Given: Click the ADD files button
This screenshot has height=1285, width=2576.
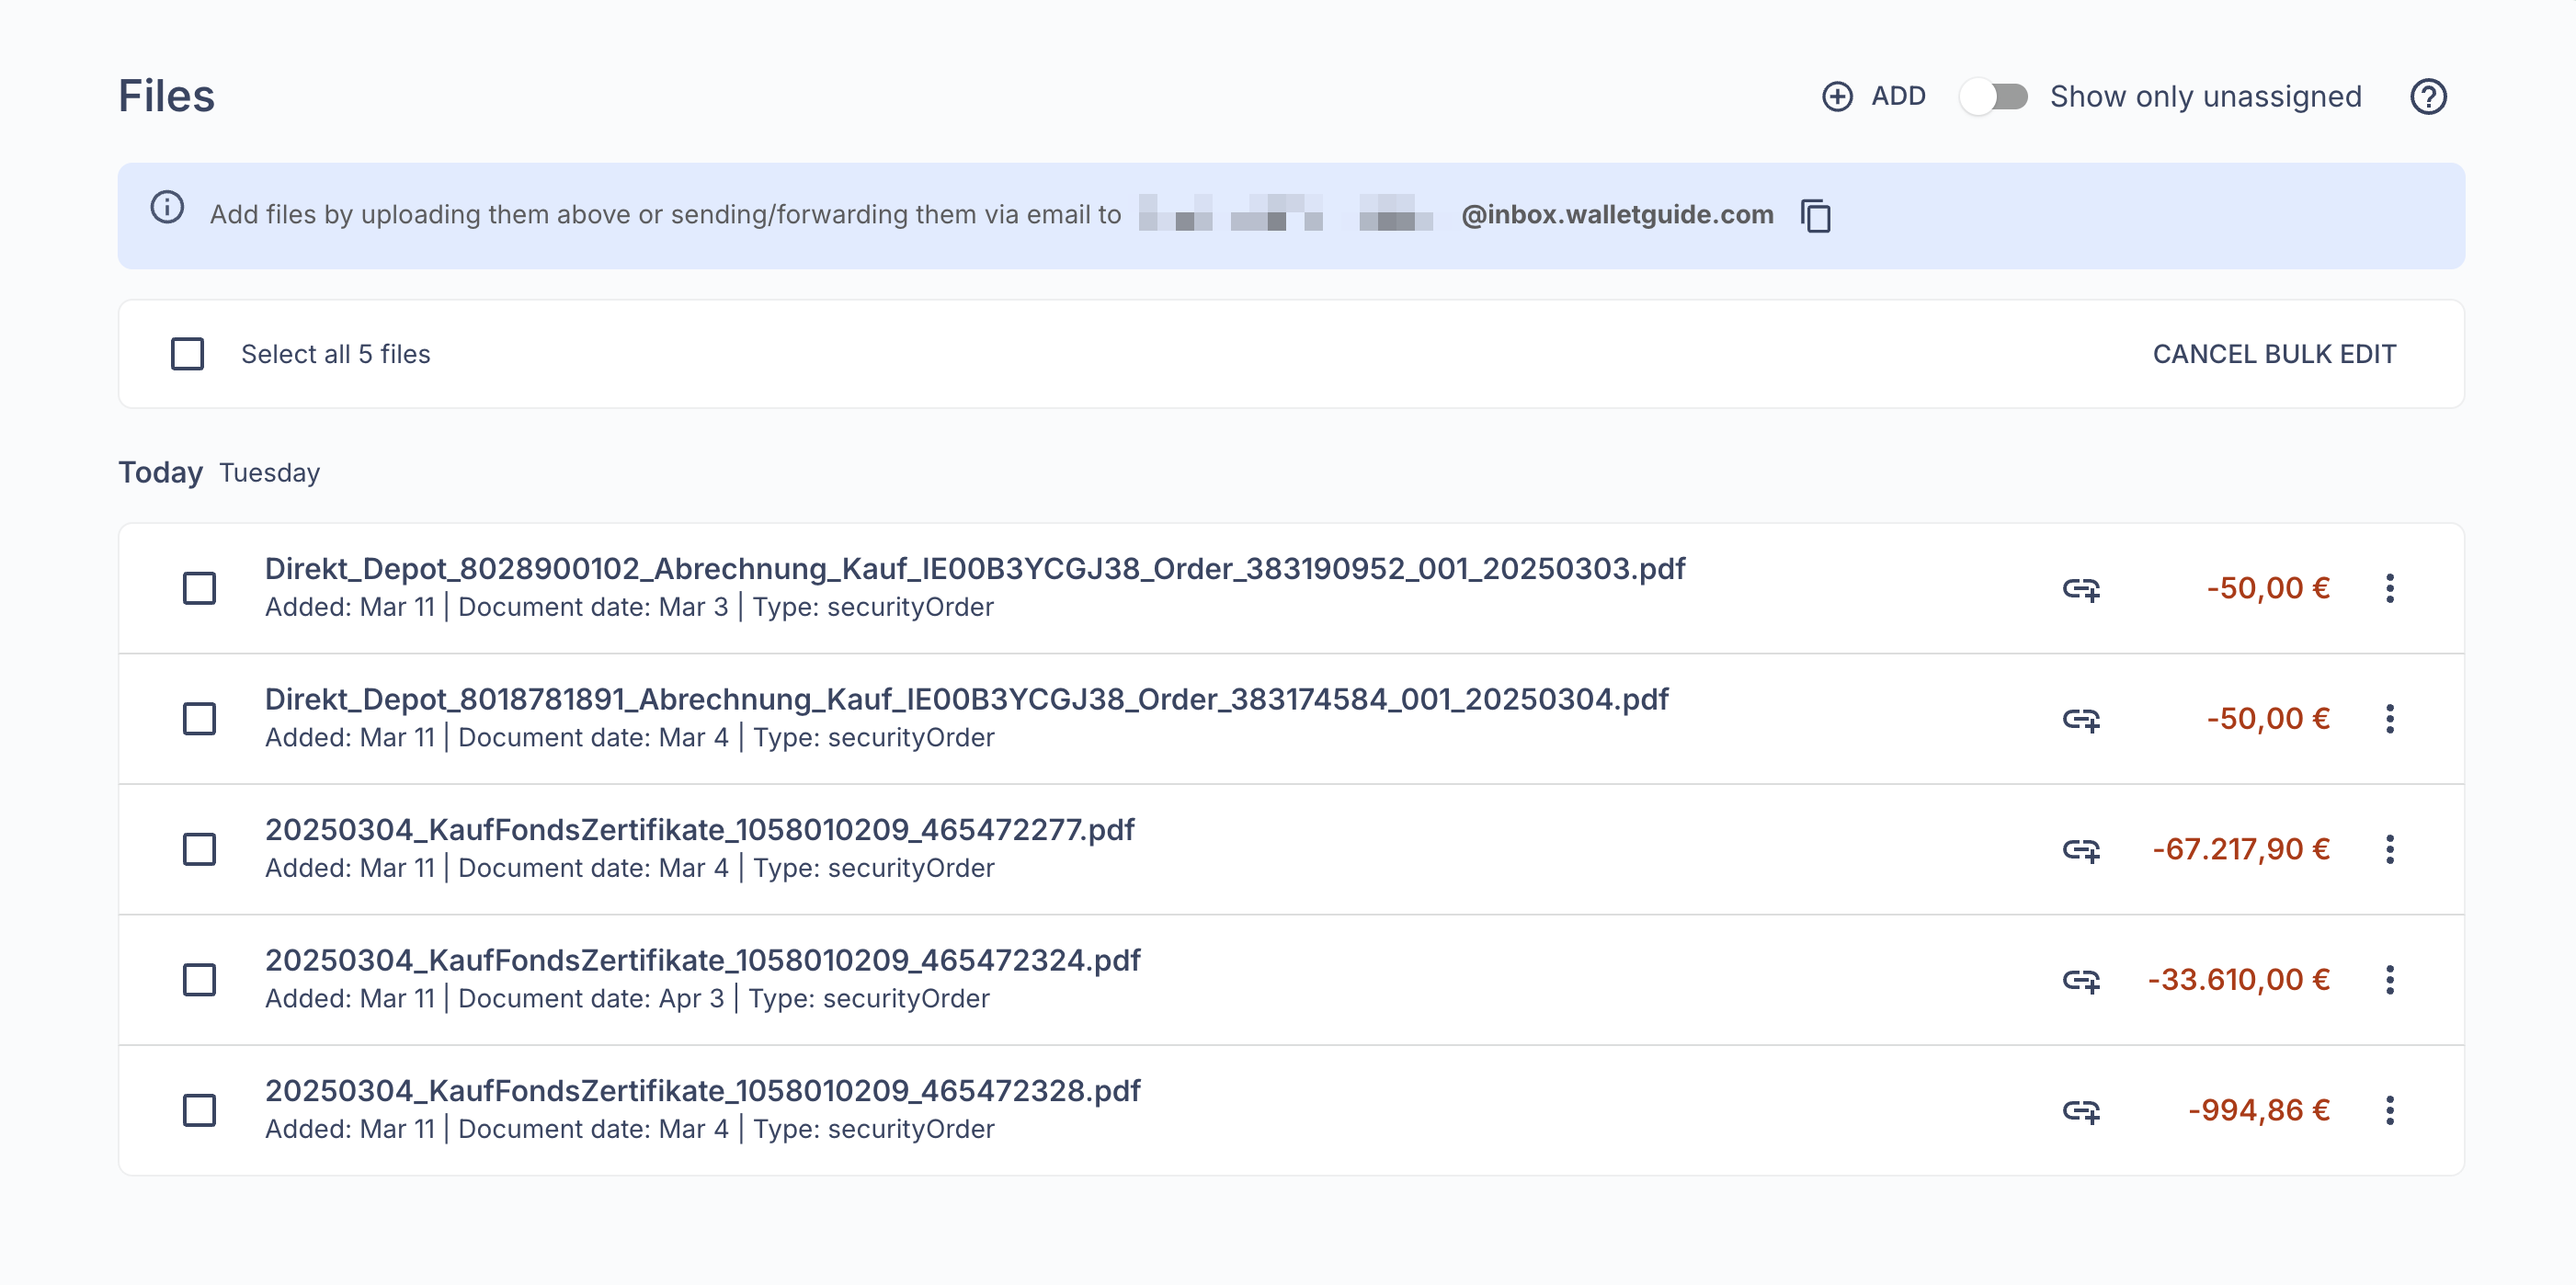Looking at the screenshot, I should coord(1874,97).
